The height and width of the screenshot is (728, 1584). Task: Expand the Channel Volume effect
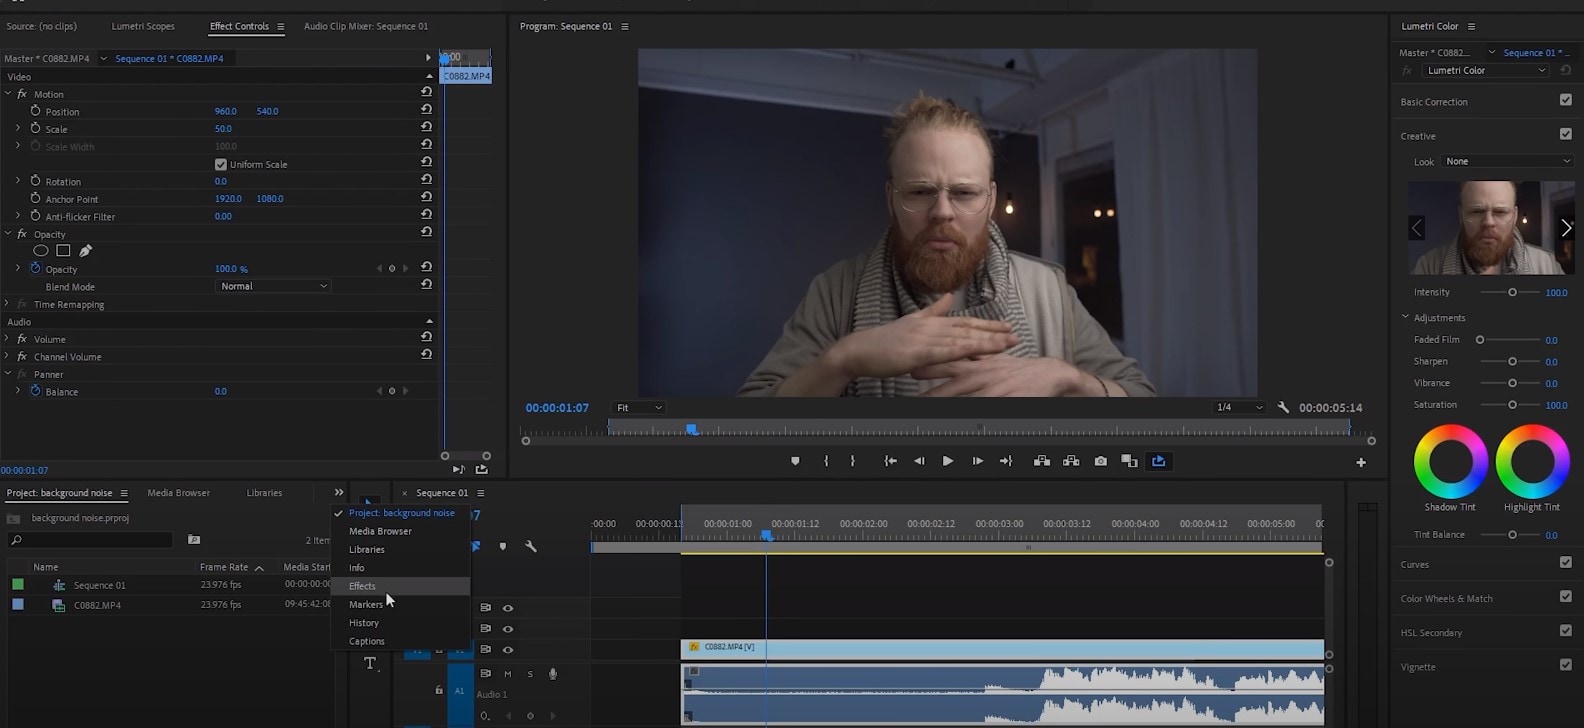[x=7, y=356]
